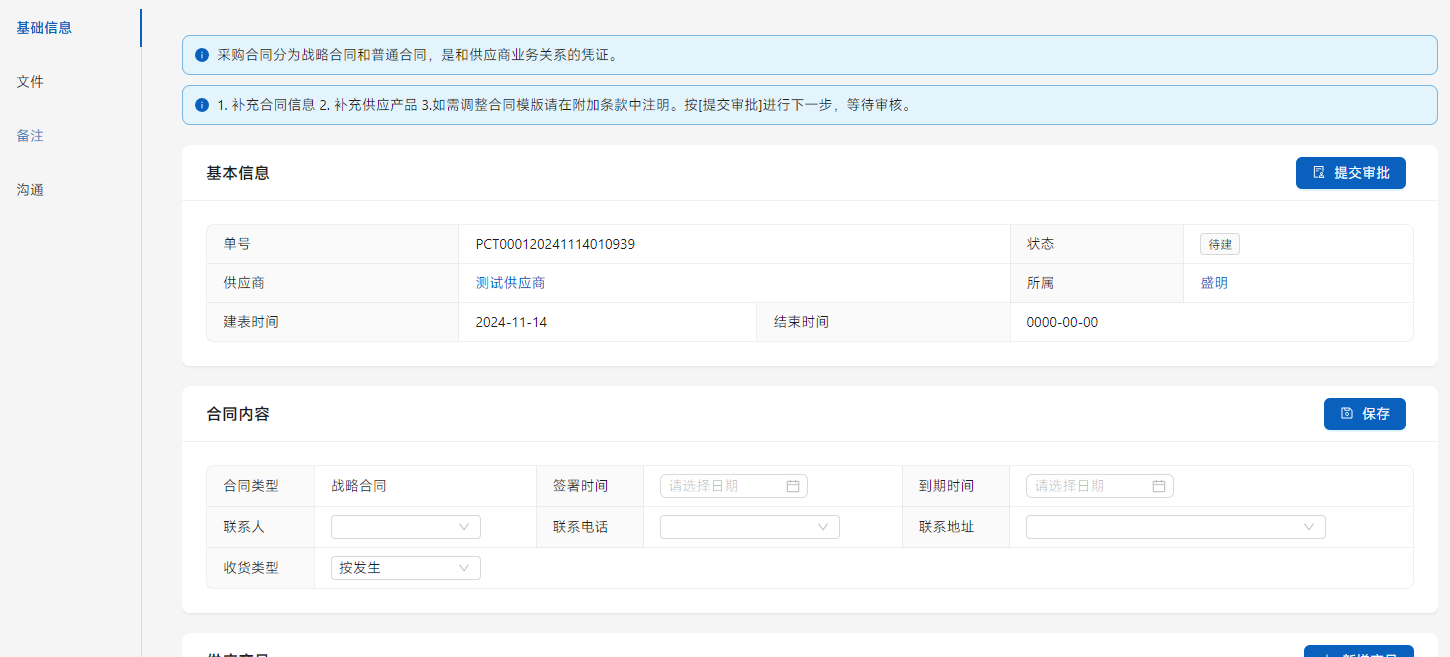Click the disk icon inside 保存 button
Screen dimensions: 1450x657
pyautogui.click(x=1347, y=414)
